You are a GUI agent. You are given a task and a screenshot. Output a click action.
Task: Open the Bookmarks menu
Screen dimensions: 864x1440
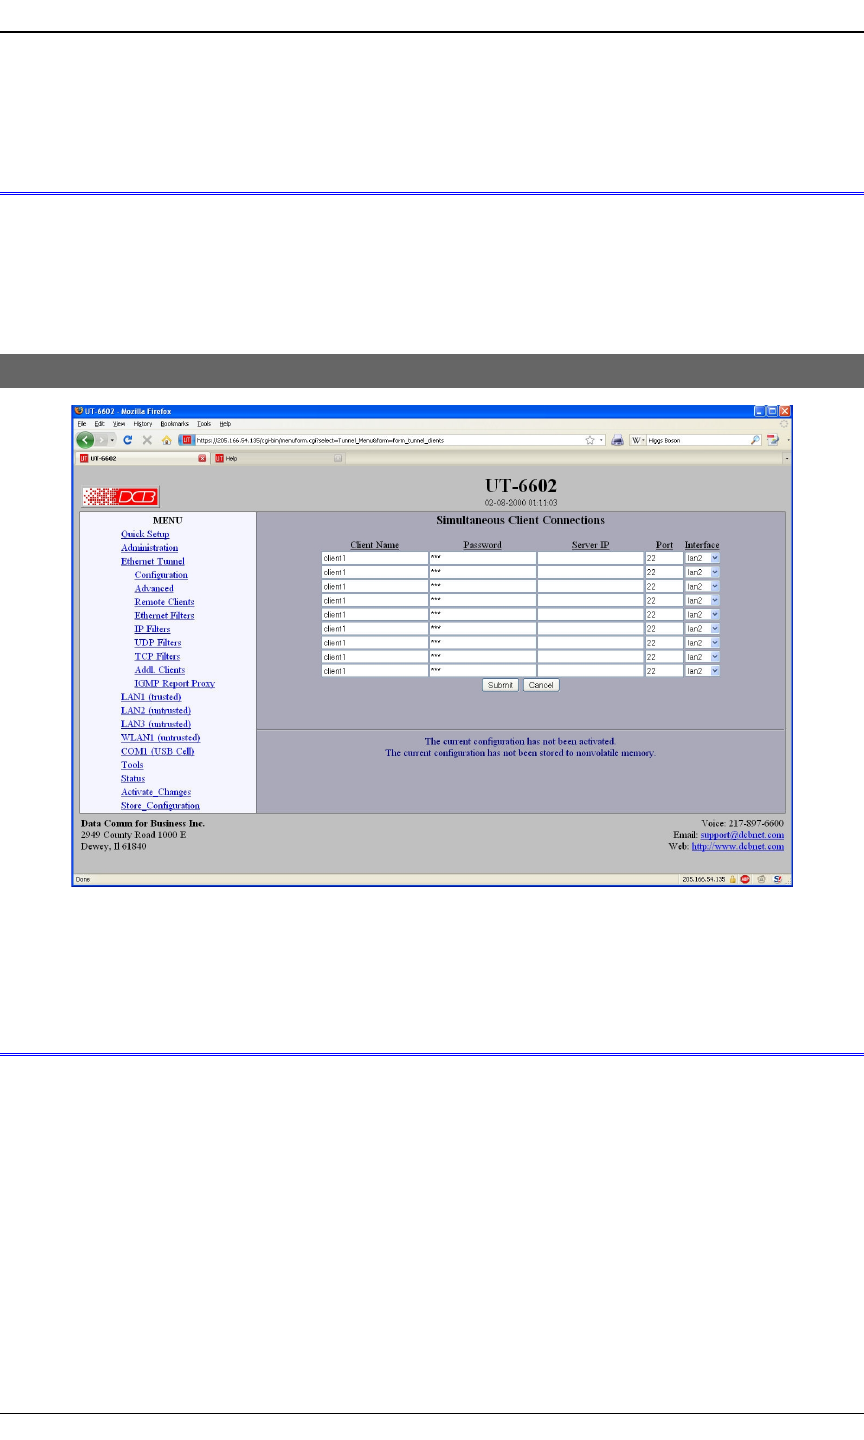pyautogui.click(x=174, y=424)
